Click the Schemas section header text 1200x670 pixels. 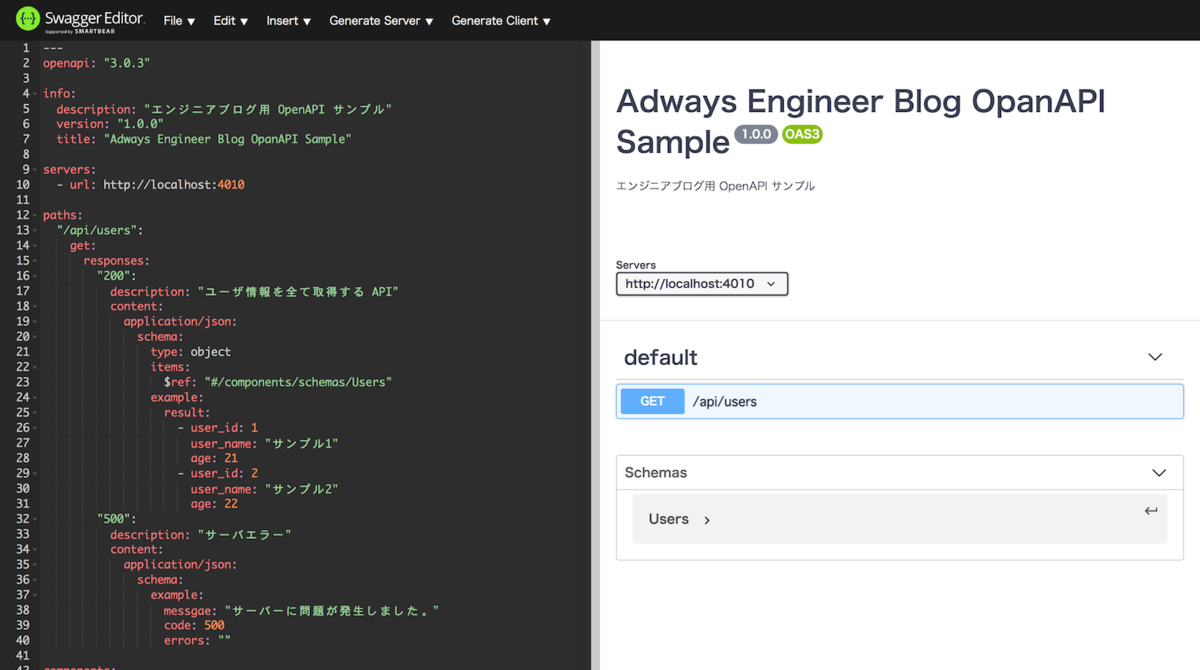click(x=656, y=473)
